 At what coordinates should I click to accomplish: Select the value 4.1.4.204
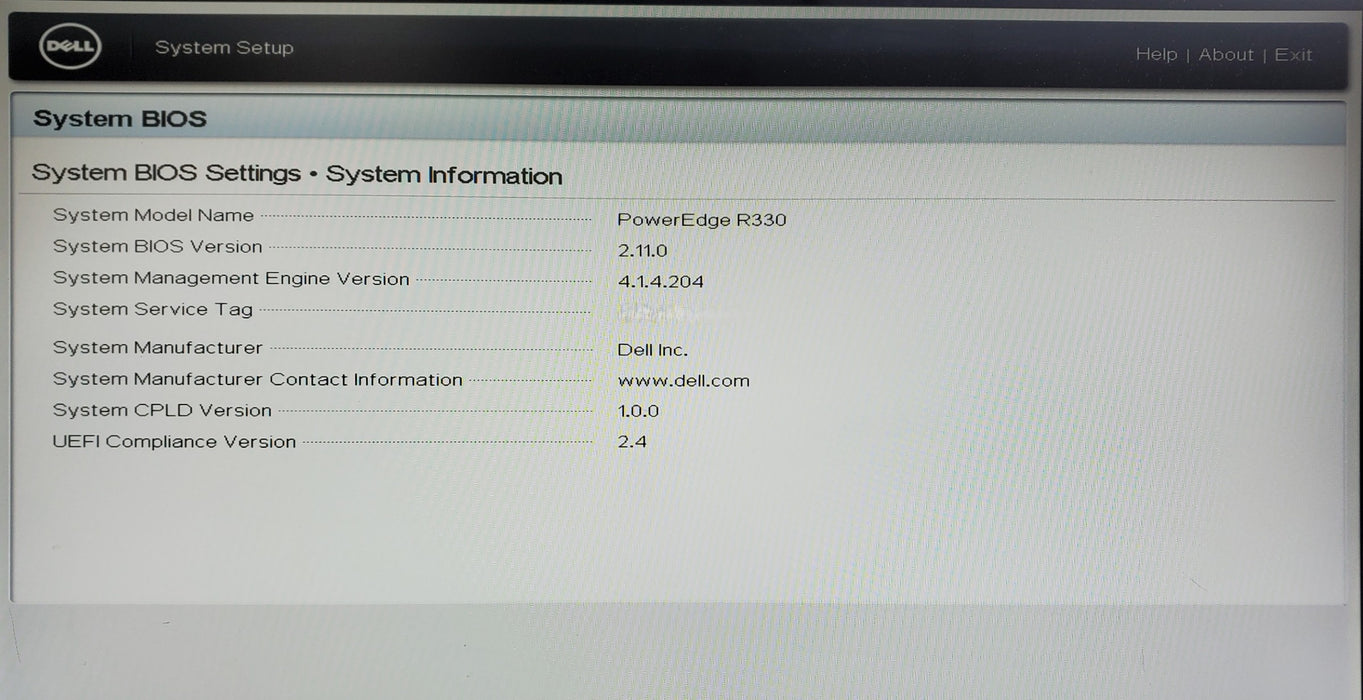tap(661, 282)
